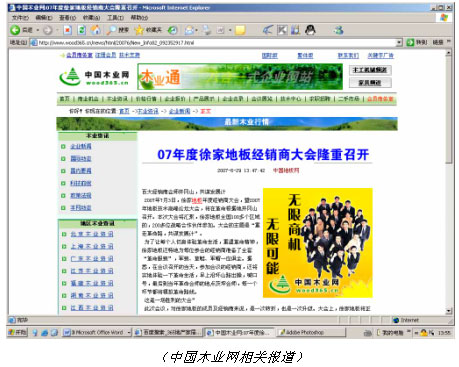
Task: Click the 木业通 green banner advertisement
Action: pos(240,77)
